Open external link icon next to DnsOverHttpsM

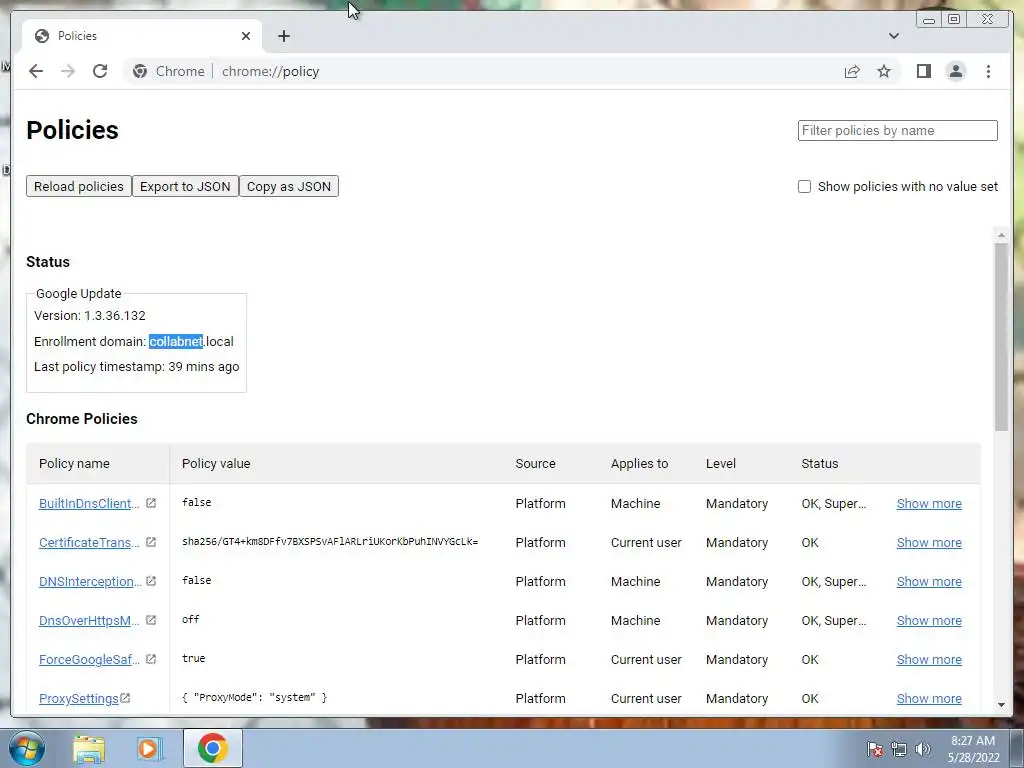[x=151, y=620]
